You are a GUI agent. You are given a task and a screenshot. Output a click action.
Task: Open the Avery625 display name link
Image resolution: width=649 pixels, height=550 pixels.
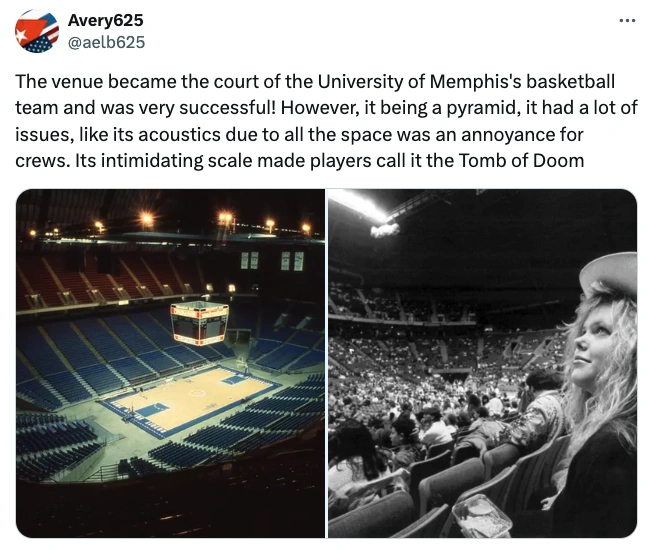pyautogui.click(x=105, y=20)
